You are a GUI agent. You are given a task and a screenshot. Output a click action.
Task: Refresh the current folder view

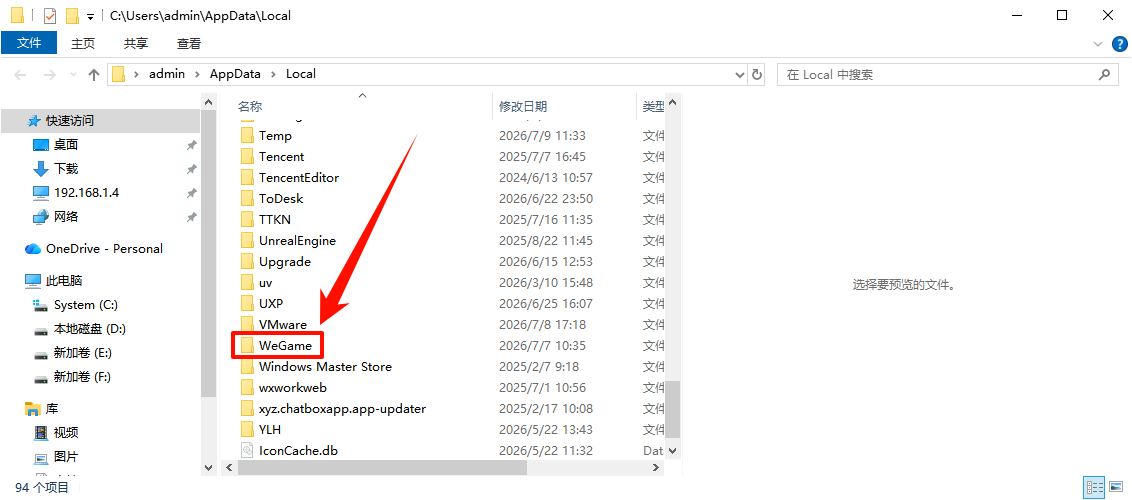(757, 74)
